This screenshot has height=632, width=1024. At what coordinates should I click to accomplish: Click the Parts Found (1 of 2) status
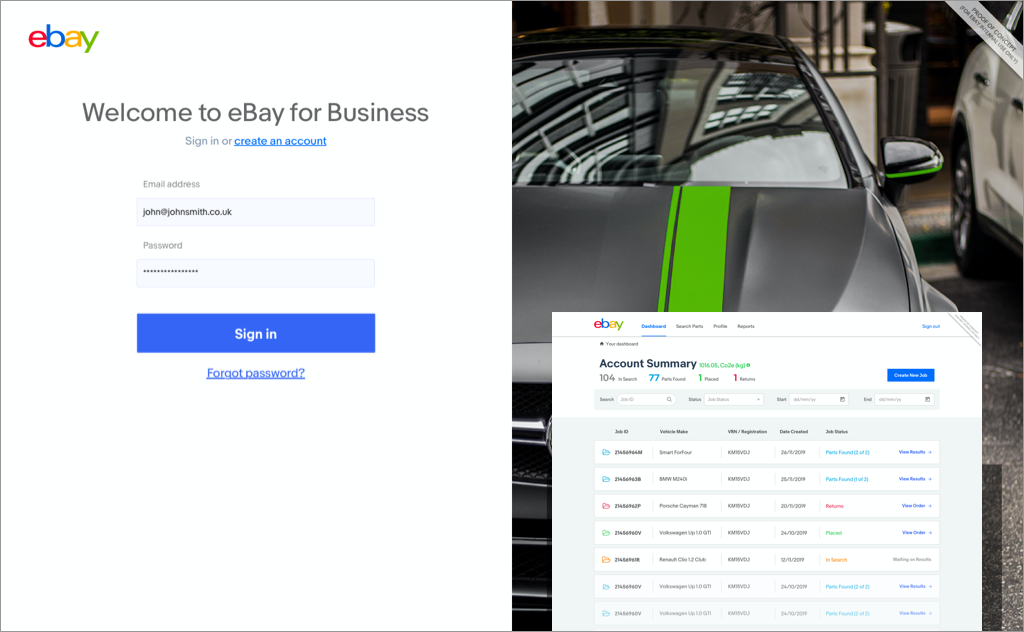847,479
